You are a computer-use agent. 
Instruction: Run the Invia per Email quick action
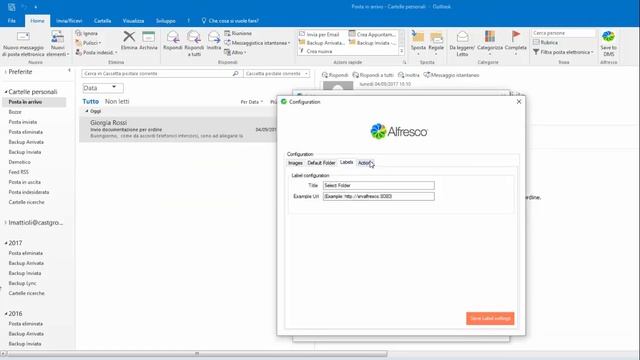319,34
